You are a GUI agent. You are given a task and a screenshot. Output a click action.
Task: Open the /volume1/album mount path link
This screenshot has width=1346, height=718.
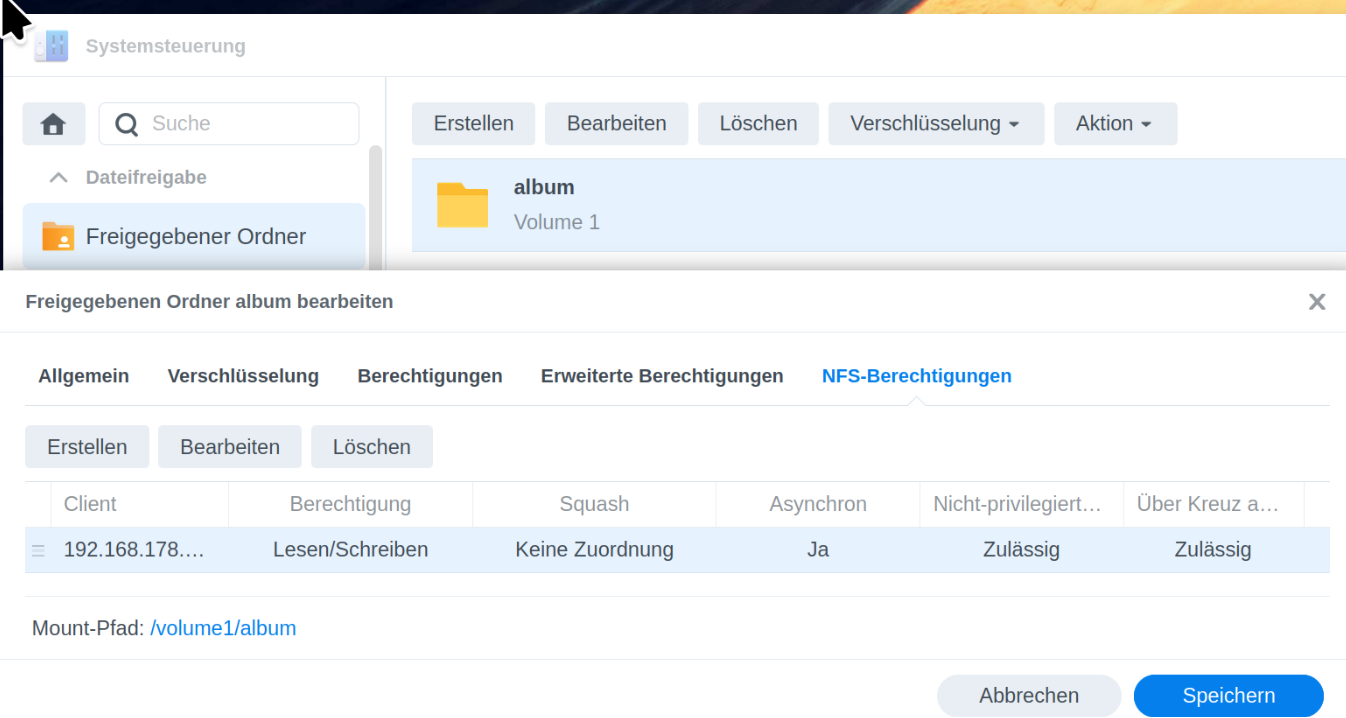point(223,629)
